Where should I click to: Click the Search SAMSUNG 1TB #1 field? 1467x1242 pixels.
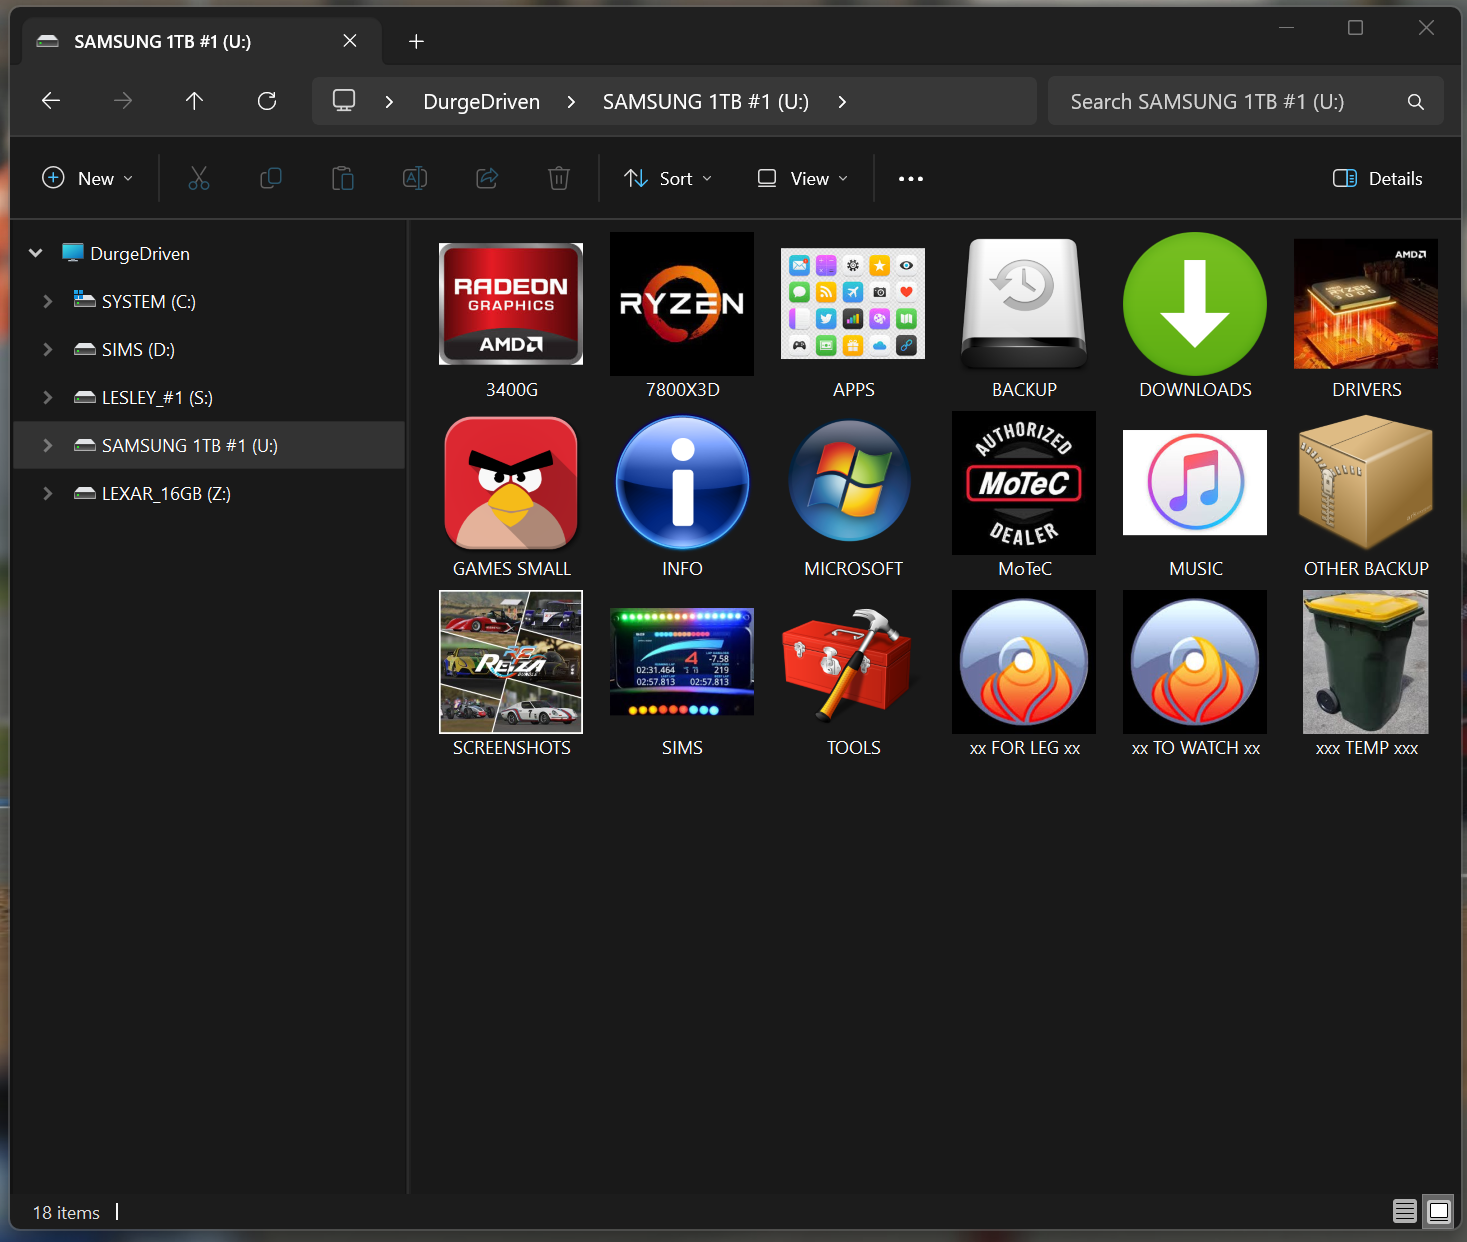point(1245,101)
